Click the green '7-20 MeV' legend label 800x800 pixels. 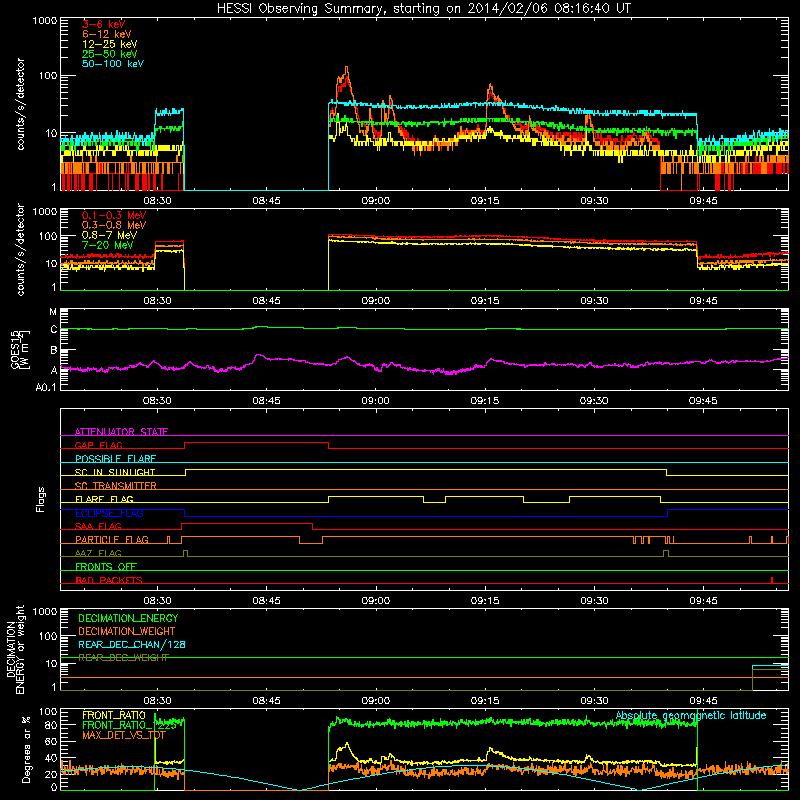(107, 245)
